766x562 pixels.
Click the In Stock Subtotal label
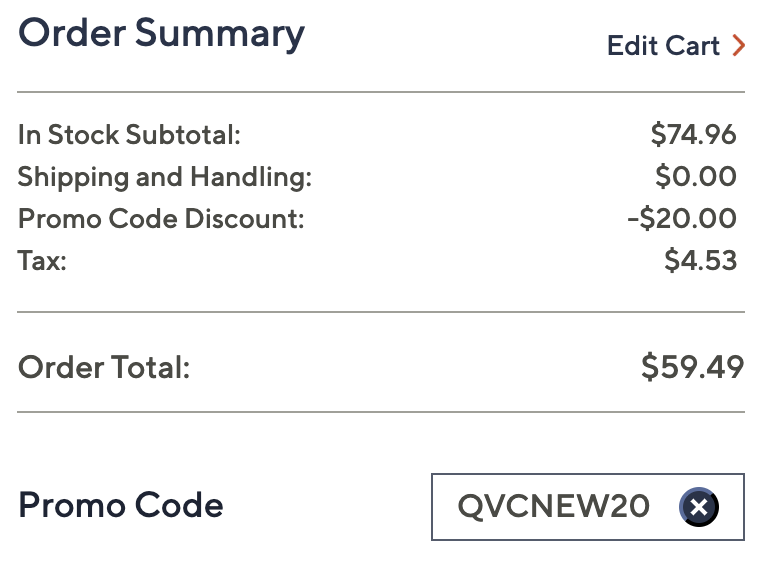coord(129,135)
